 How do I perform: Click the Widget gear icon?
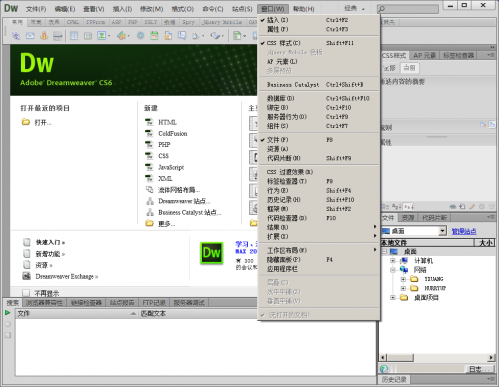coord(141,35)
